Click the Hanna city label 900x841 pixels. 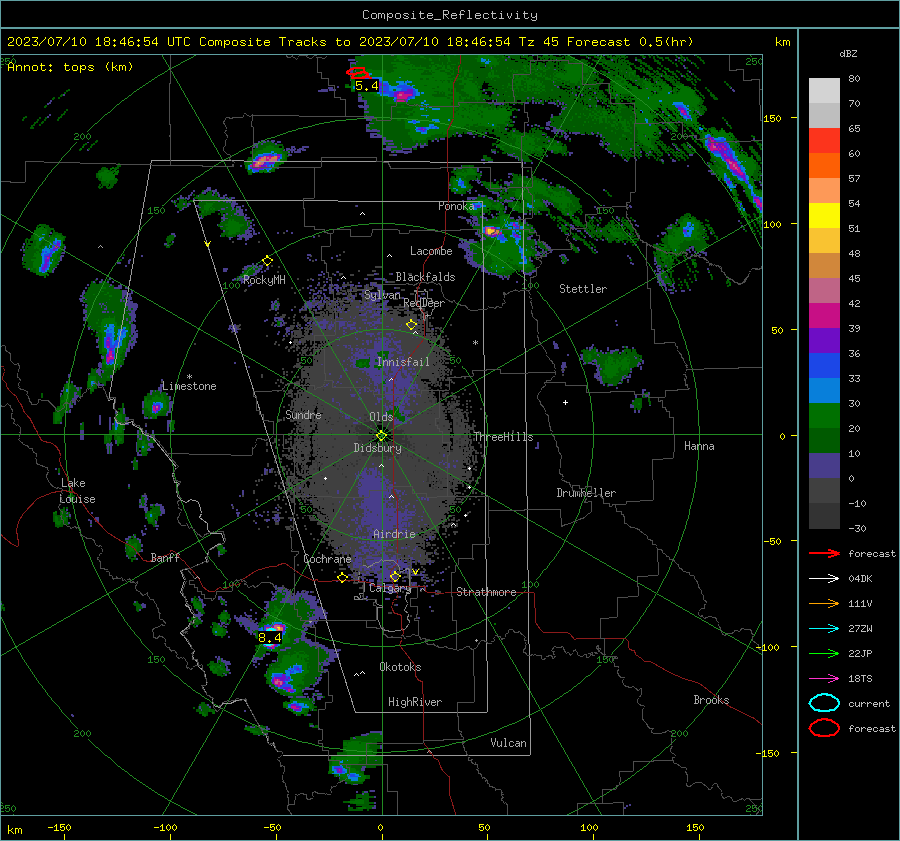pyautogui.click(x=699, y=446)
